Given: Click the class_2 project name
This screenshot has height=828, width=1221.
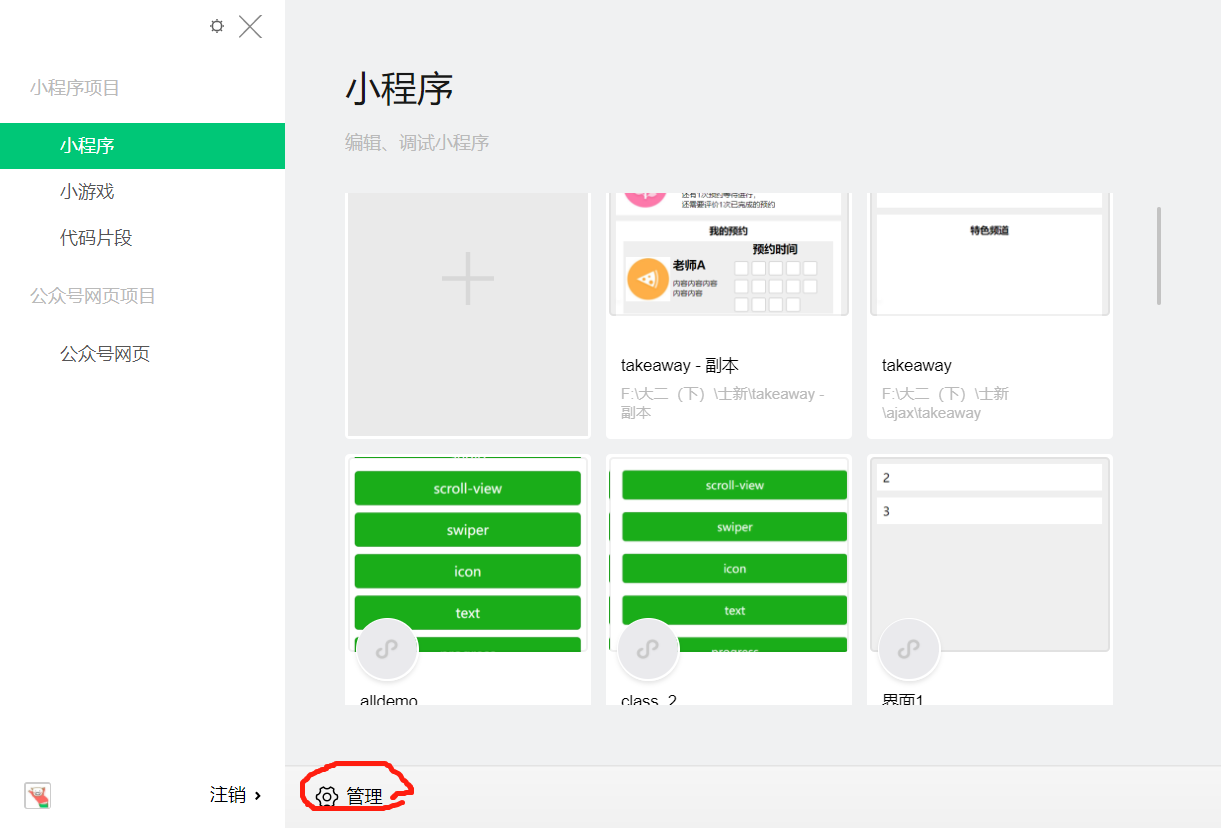Looking at the screenshot, I should [649, 700].
